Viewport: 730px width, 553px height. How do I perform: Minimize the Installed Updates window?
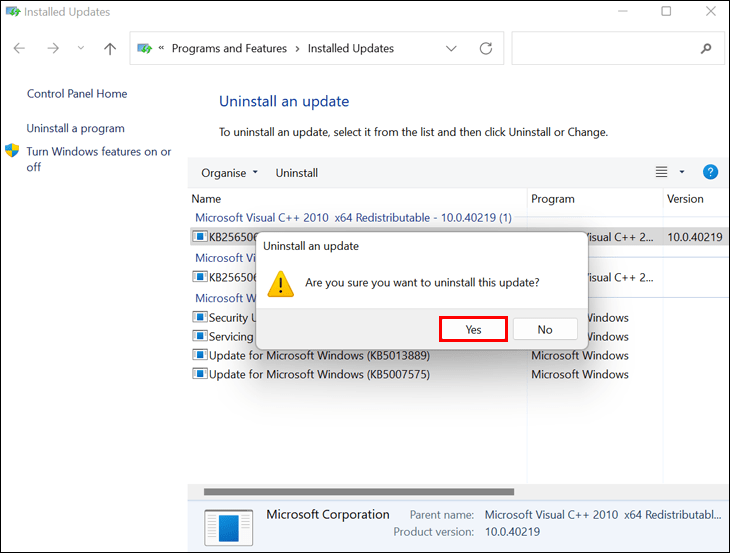pyautogui.click(x=622, y=11)
